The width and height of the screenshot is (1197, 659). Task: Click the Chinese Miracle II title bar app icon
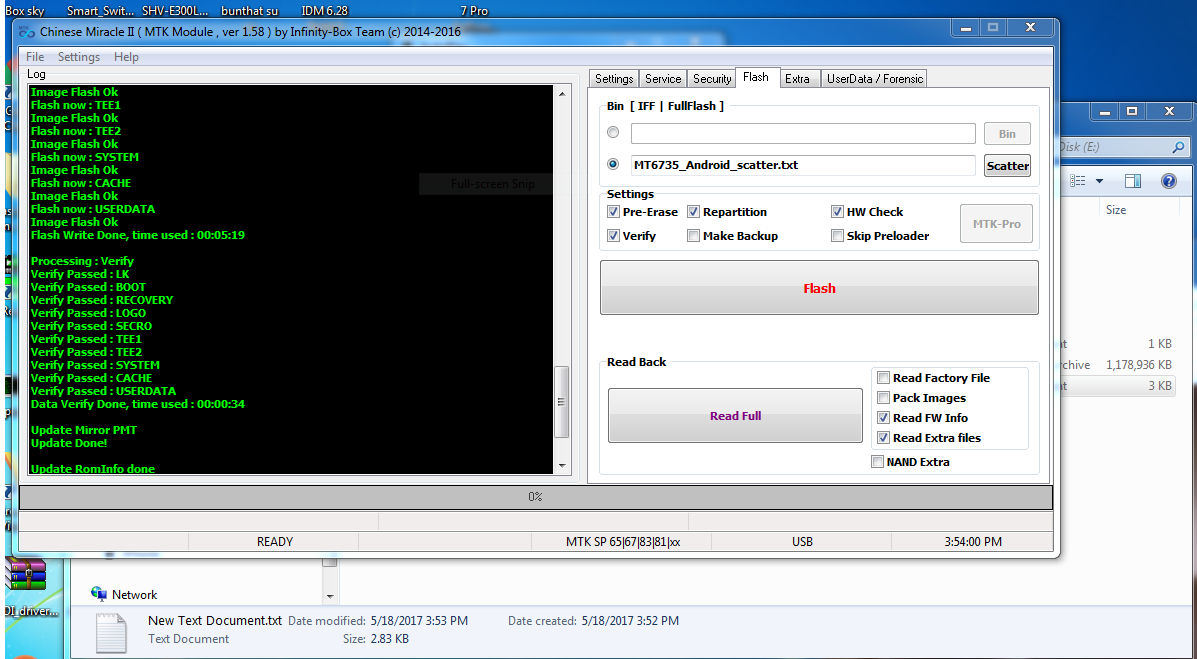coord(27,32)
